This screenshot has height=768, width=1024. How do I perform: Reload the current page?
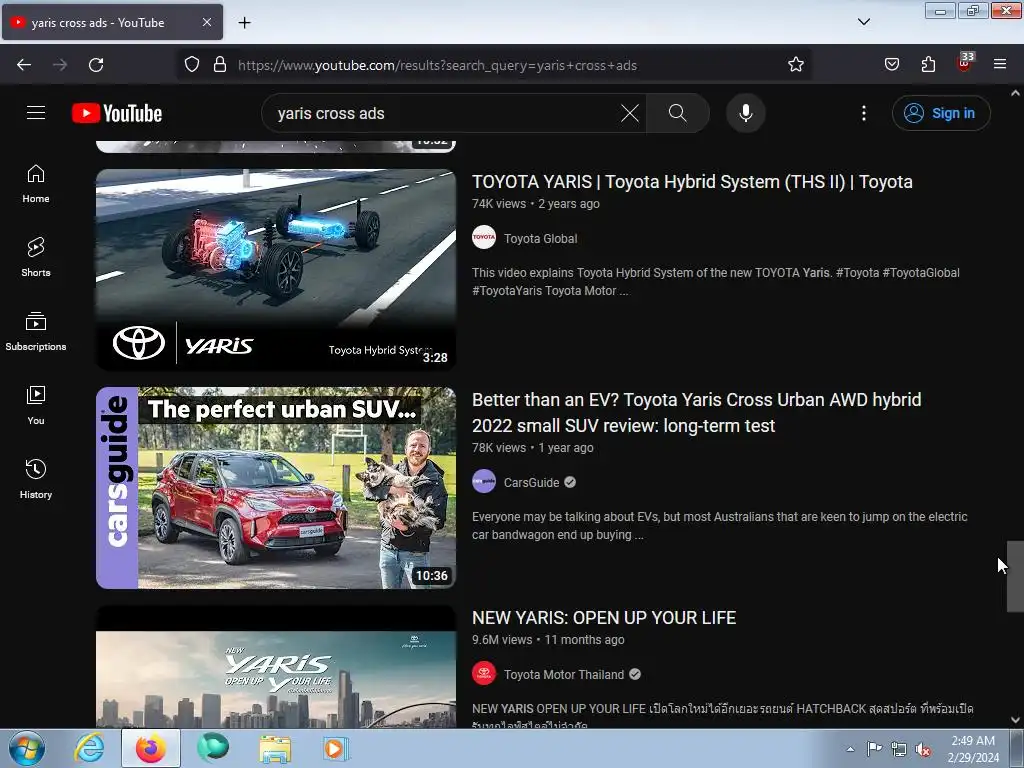click(x=96, y=65)
